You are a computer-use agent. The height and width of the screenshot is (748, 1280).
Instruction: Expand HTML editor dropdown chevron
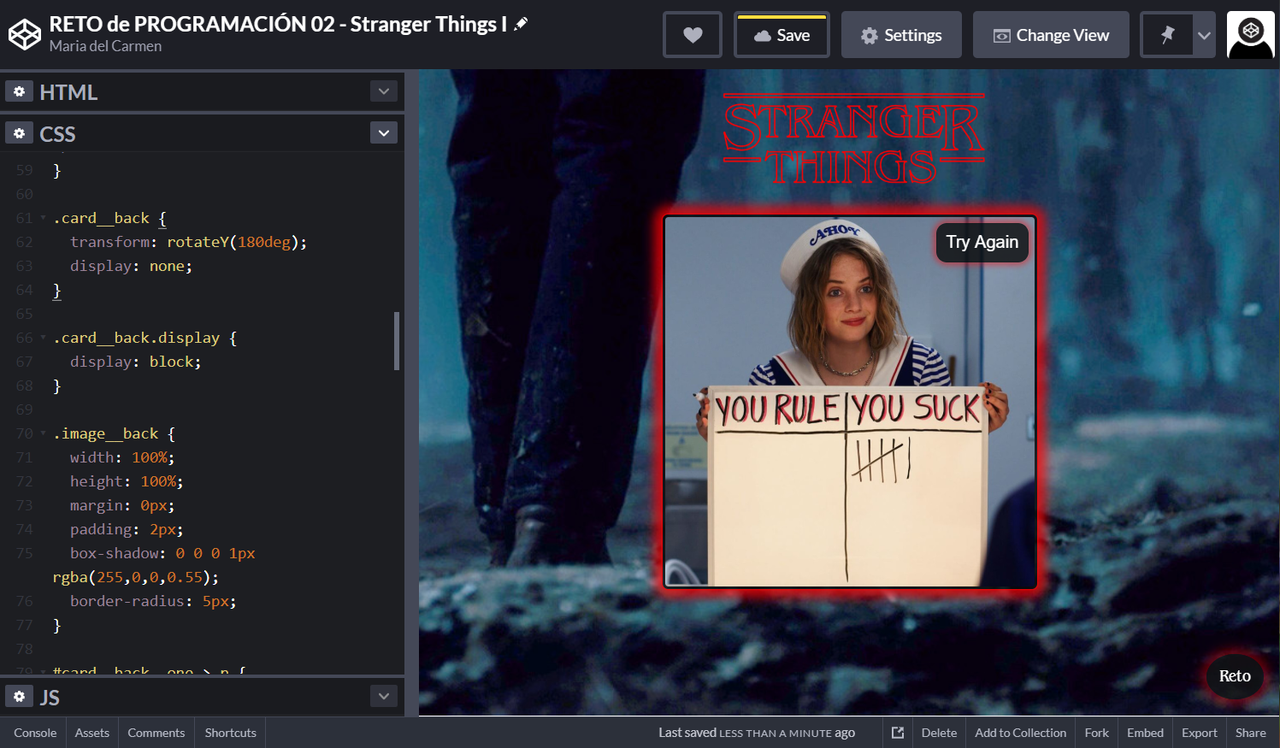click(x=384, y=91)
